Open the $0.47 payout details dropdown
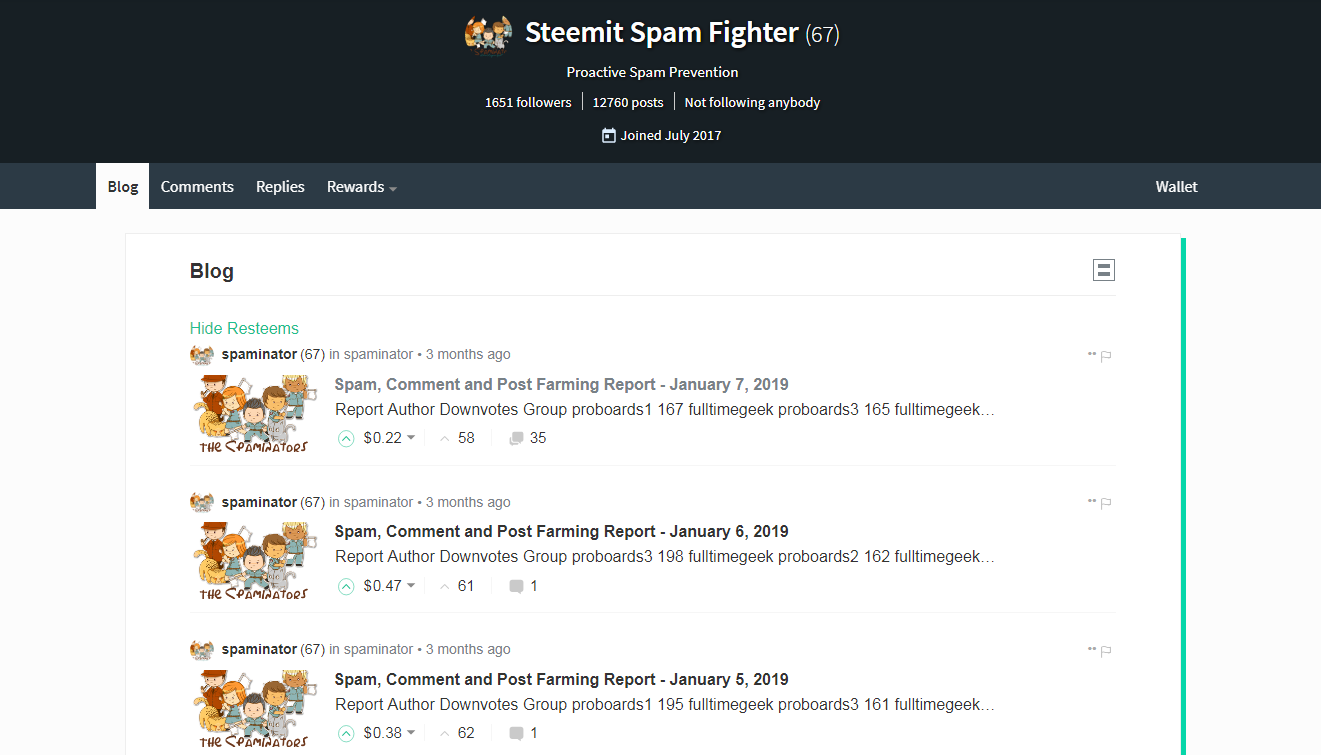This screenshot has height=755, width=1321. pos(410,586)
